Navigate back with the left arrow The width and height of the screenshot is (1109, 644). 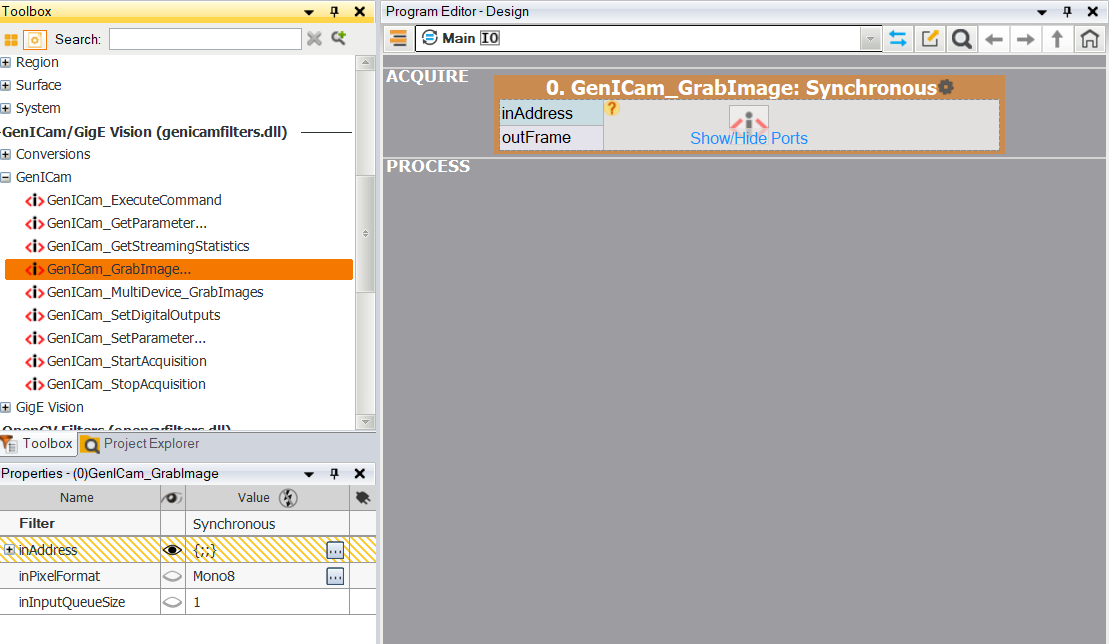tap(993, 39)
